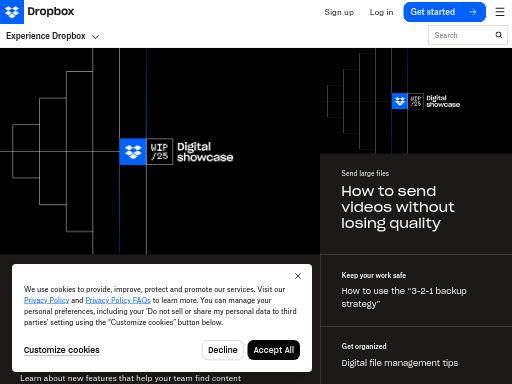The height and width of the screenshot is (384, 512).
Task: Select the Keep your work safe label
Action: pyautogui.click(x=373, y=275)
